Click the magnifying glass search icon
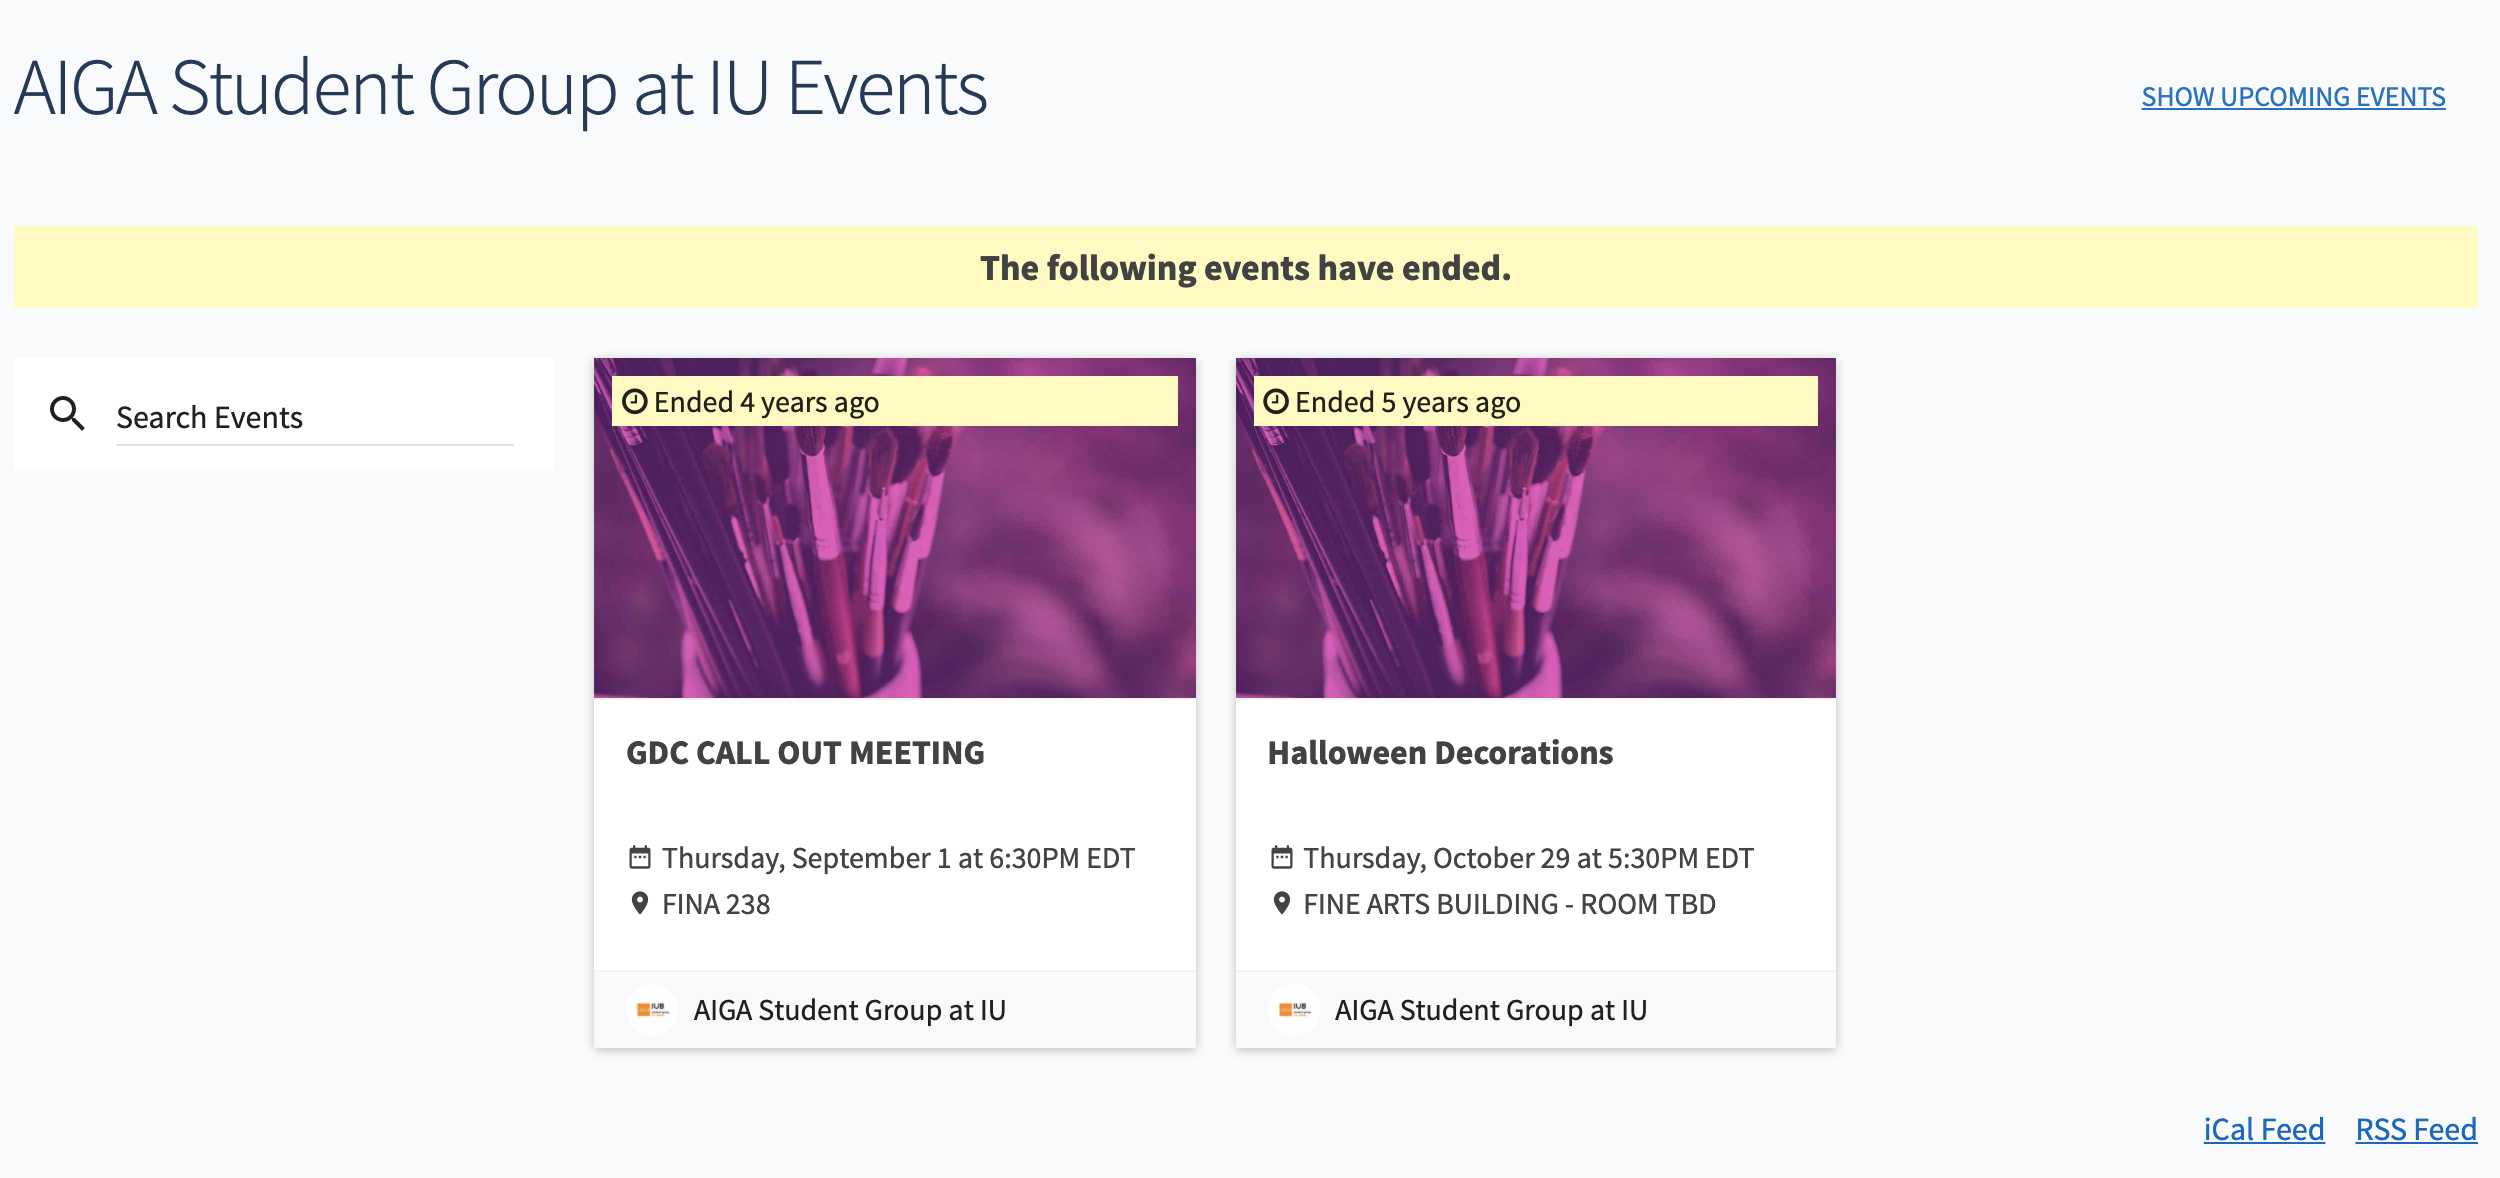Image resolution: width=2500 pixels, height=1178 pixels. click(x=67, y=413)
